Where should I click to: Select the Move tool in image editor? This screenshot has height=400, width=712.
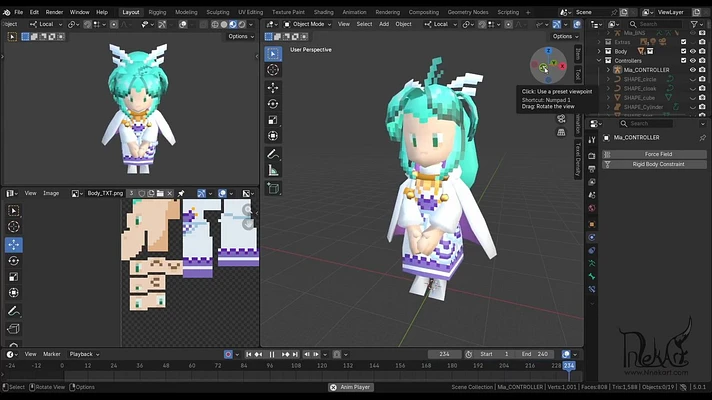pyautogui.click(x=14, y=245)
